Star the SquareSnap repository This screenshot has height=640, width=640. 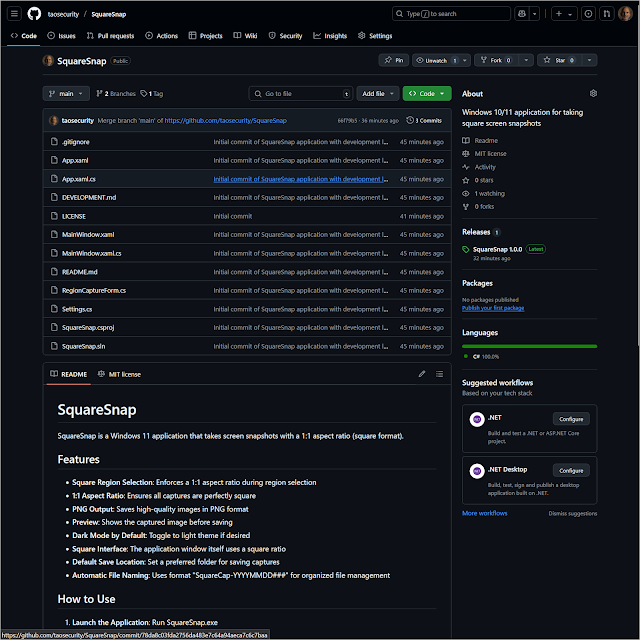pyautogui.click(x=559, y=60)
